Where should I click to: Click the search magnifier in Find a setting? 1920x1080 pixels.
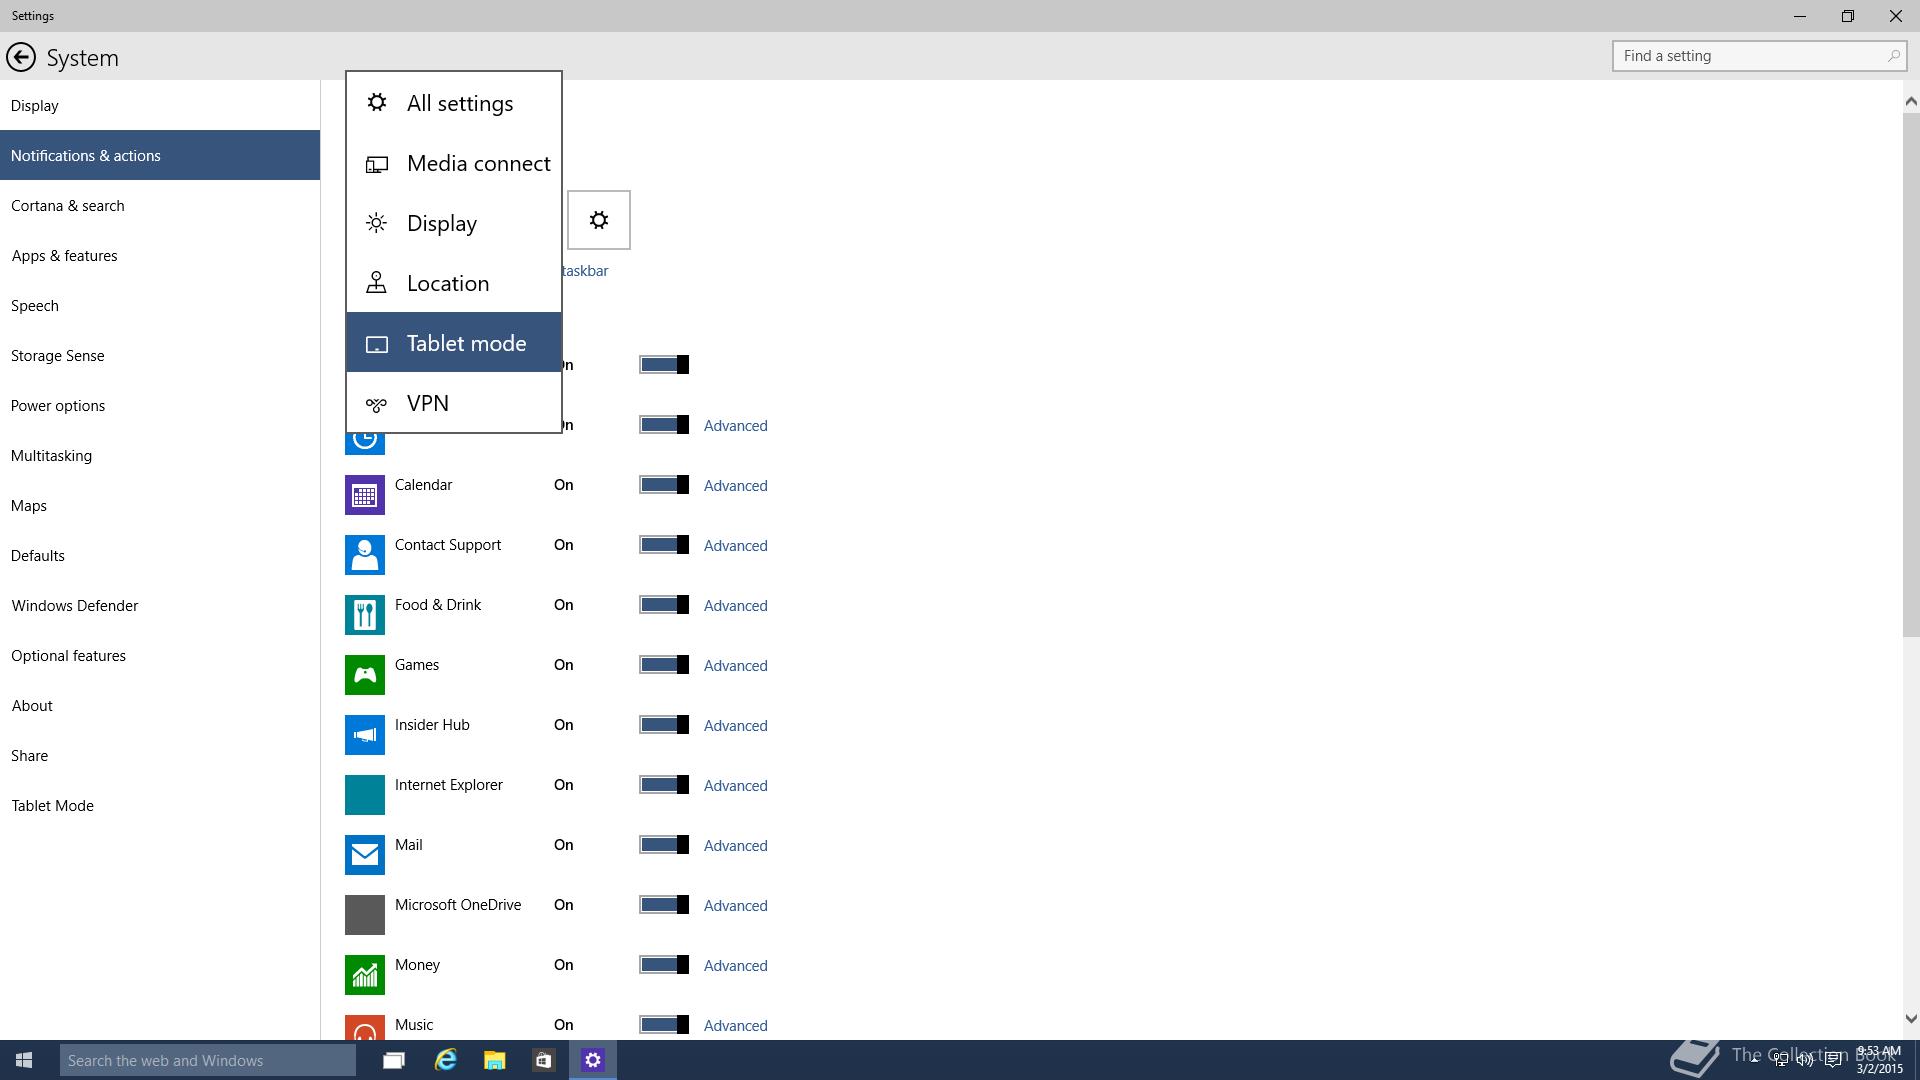coord(1893,56)
